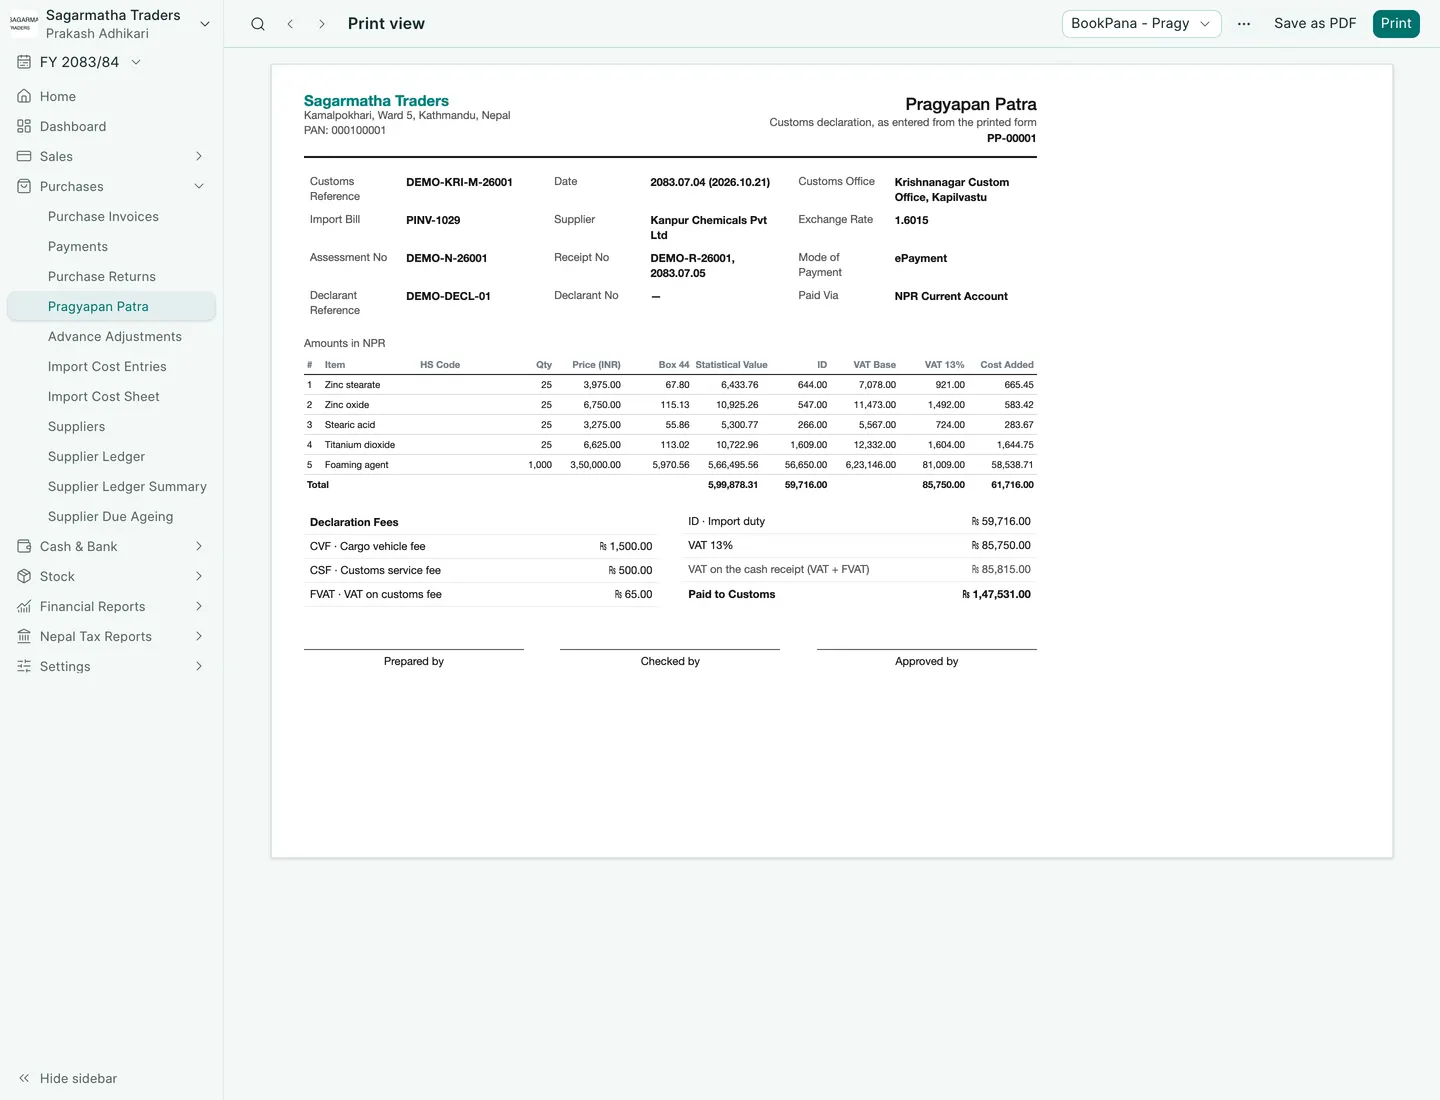This screenshot has width=1440, height=1100.
Task: Click the Financial Reports chart icon
Action: [24, 606]
